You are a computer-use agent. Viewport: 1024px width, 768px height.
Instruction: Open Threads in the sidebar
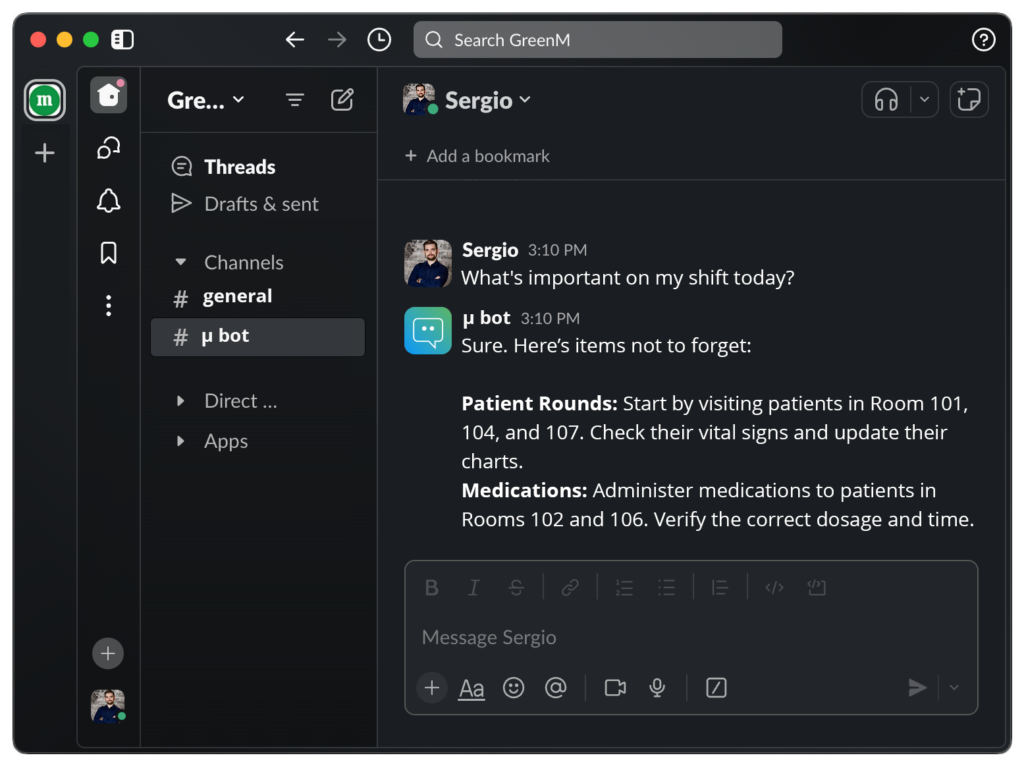(x=239, y=167)
